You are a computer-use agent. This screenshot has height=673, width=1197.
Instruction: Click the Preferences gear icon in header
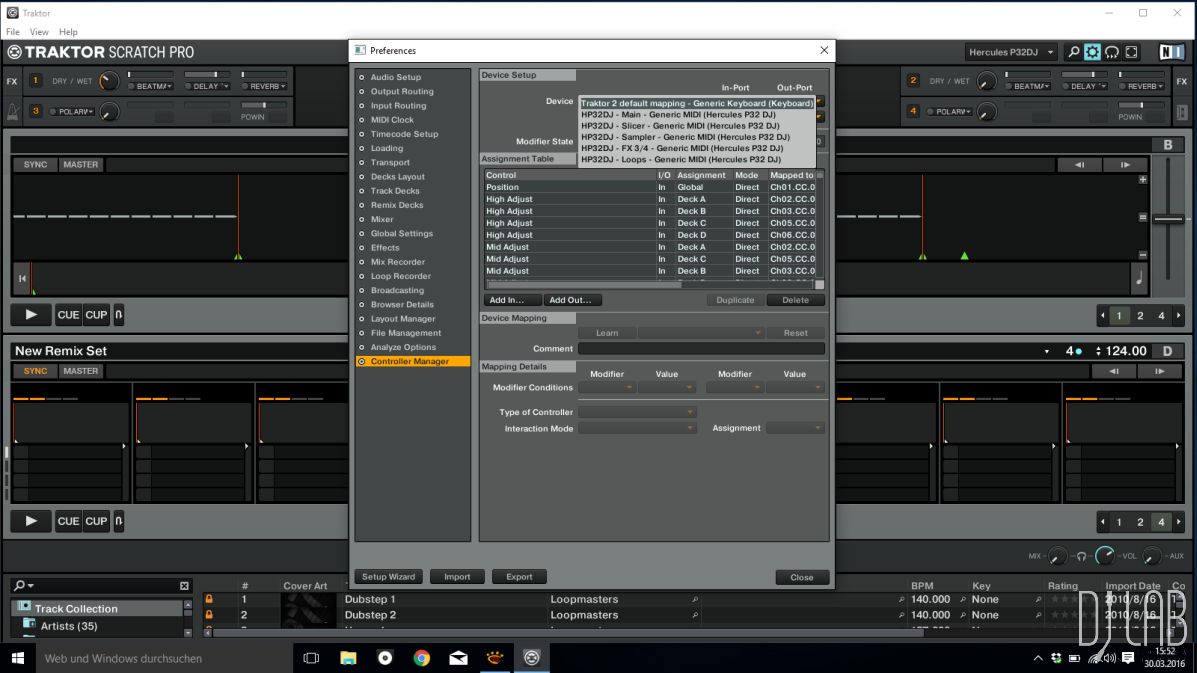[x=1092, y=52]
